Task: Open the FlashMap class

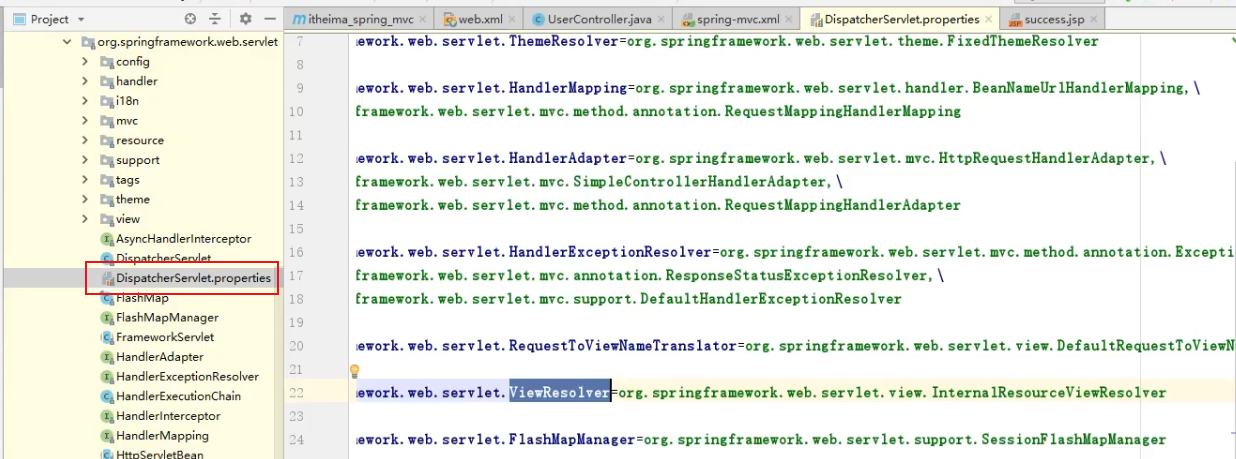Action: tap(143, 298)
